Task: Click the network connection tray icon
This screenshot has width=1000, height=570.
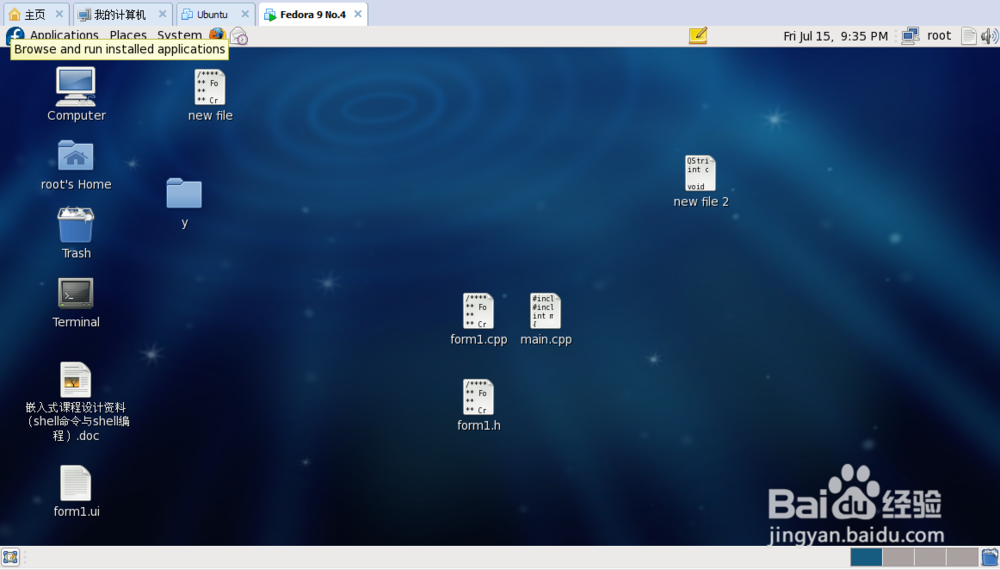Action: 910,36
